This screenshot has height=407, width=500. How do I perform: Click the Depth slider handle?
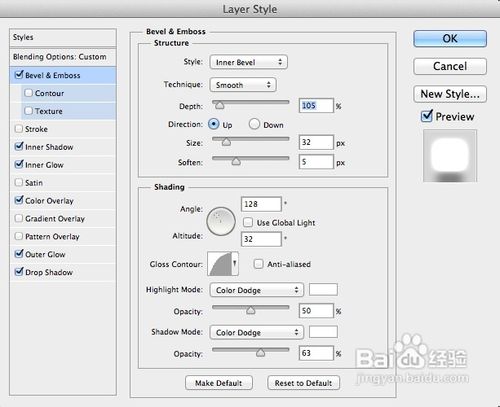(219, 105)
